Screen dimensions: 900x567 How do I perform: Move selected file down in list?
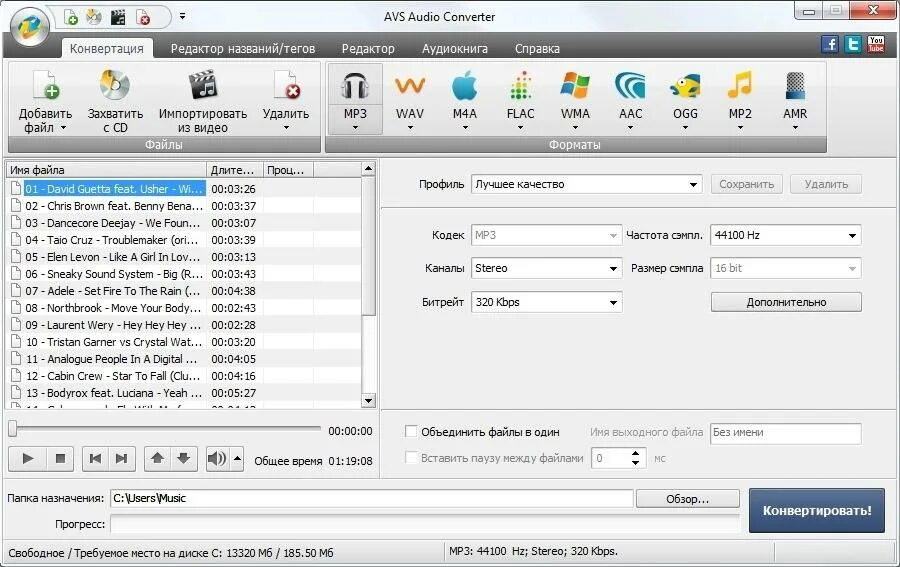click(x=184, y=458)
